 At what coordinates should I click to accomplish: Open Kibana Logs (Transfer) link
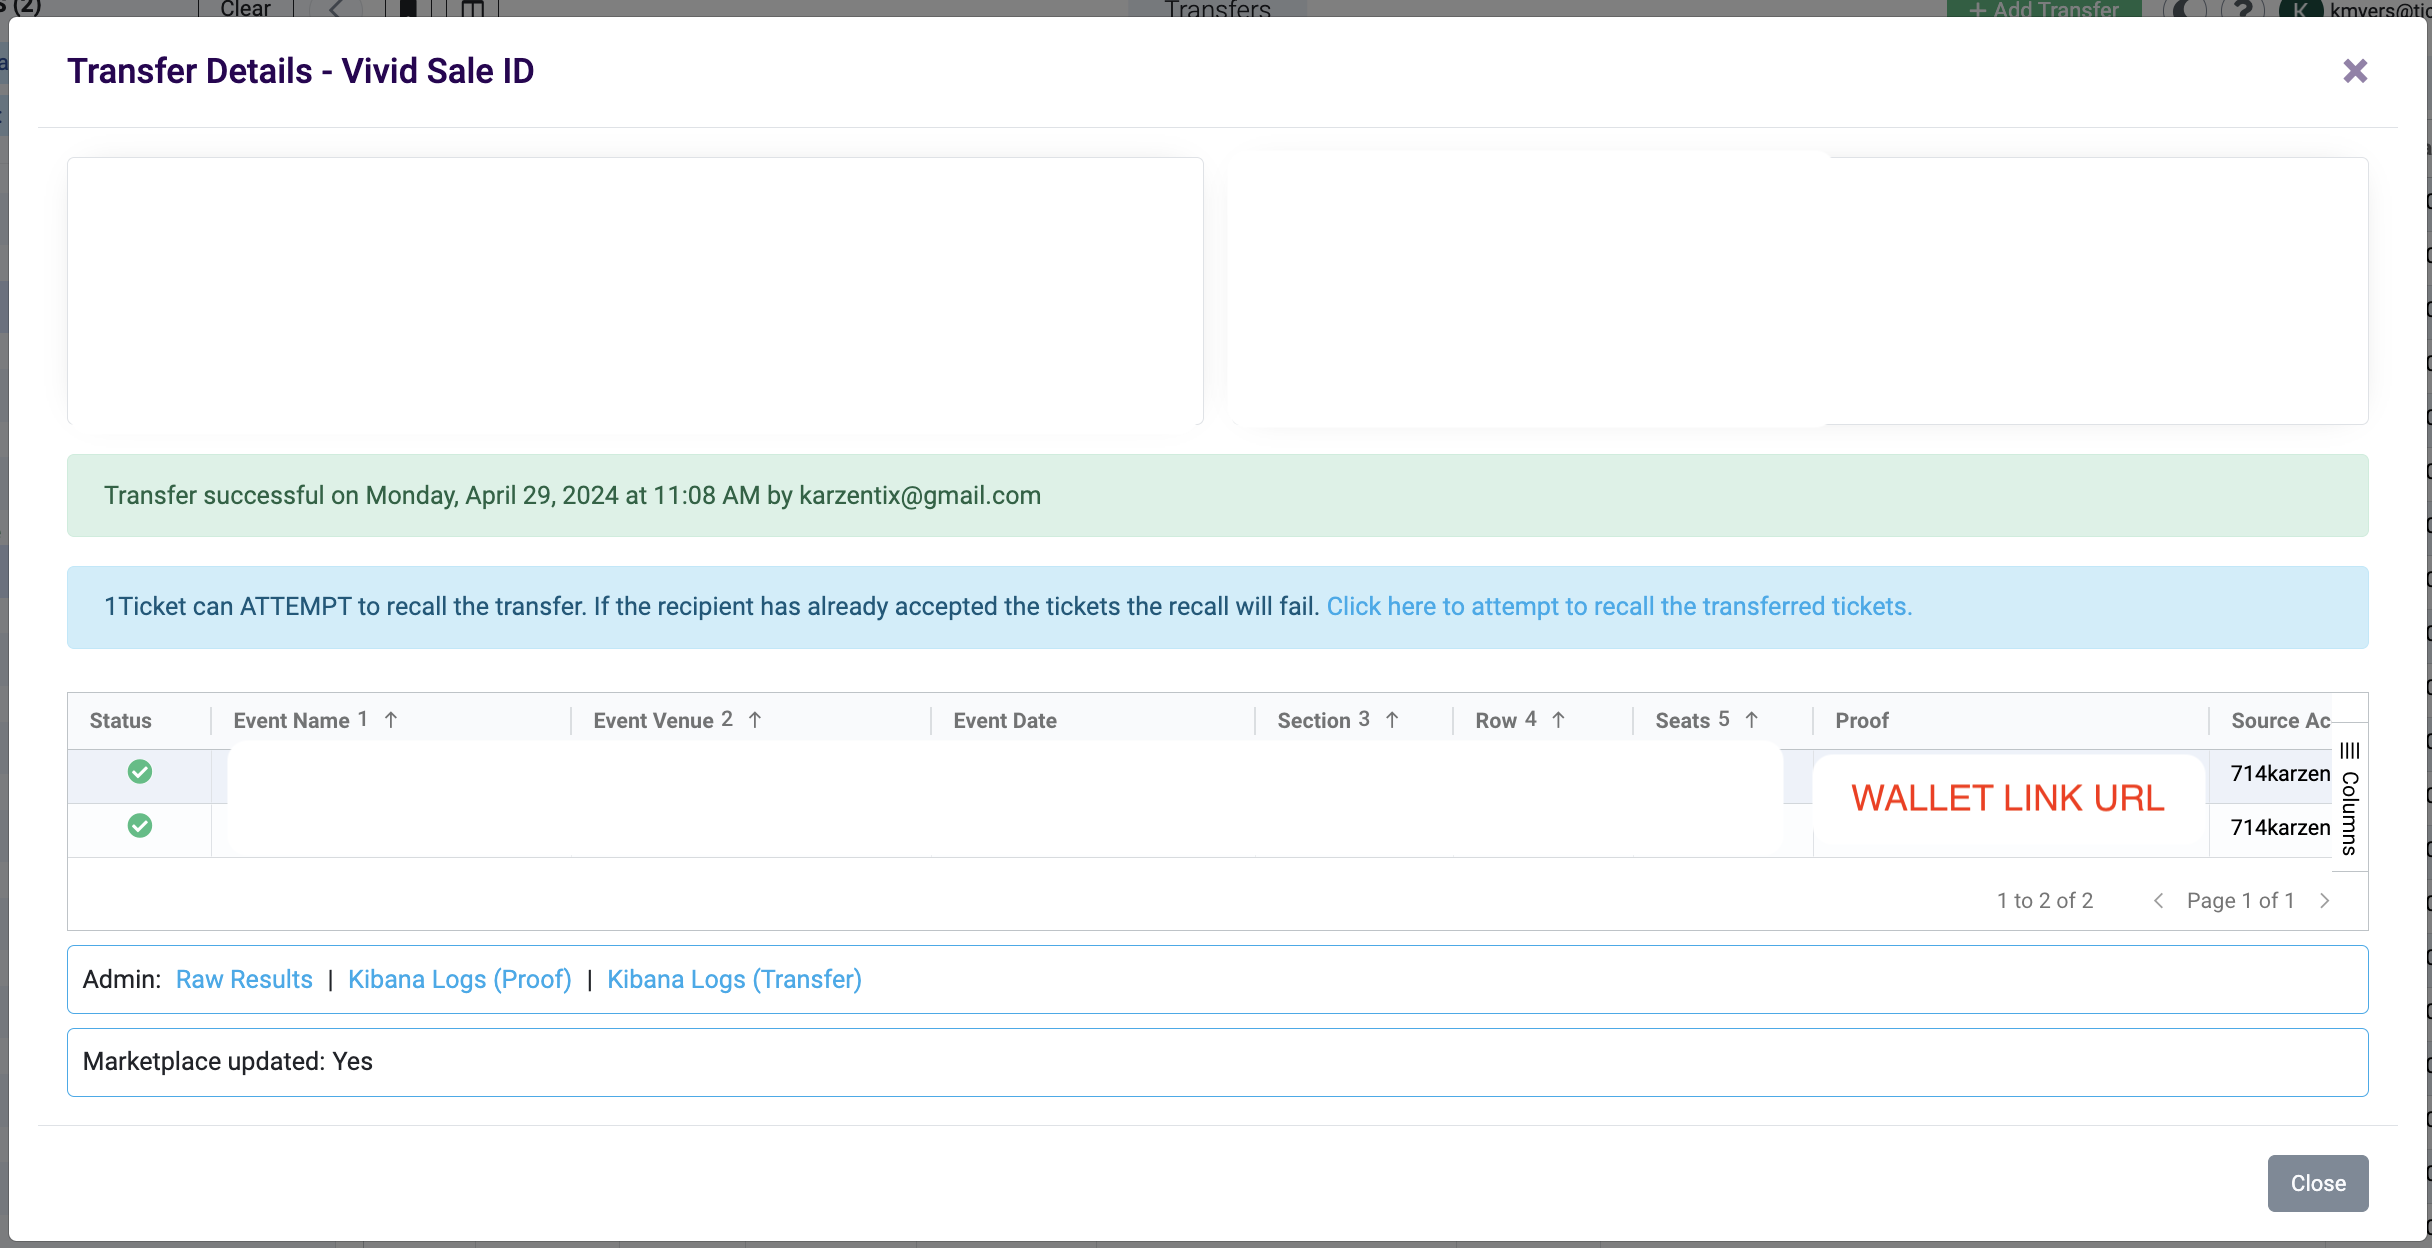point(734,980)
